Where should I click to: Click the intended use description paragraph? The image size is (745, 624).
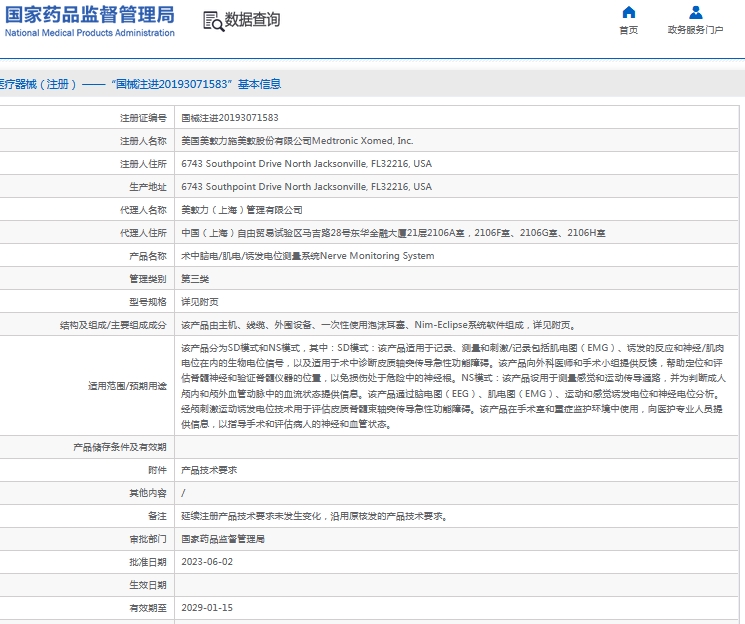coord(454,386)
